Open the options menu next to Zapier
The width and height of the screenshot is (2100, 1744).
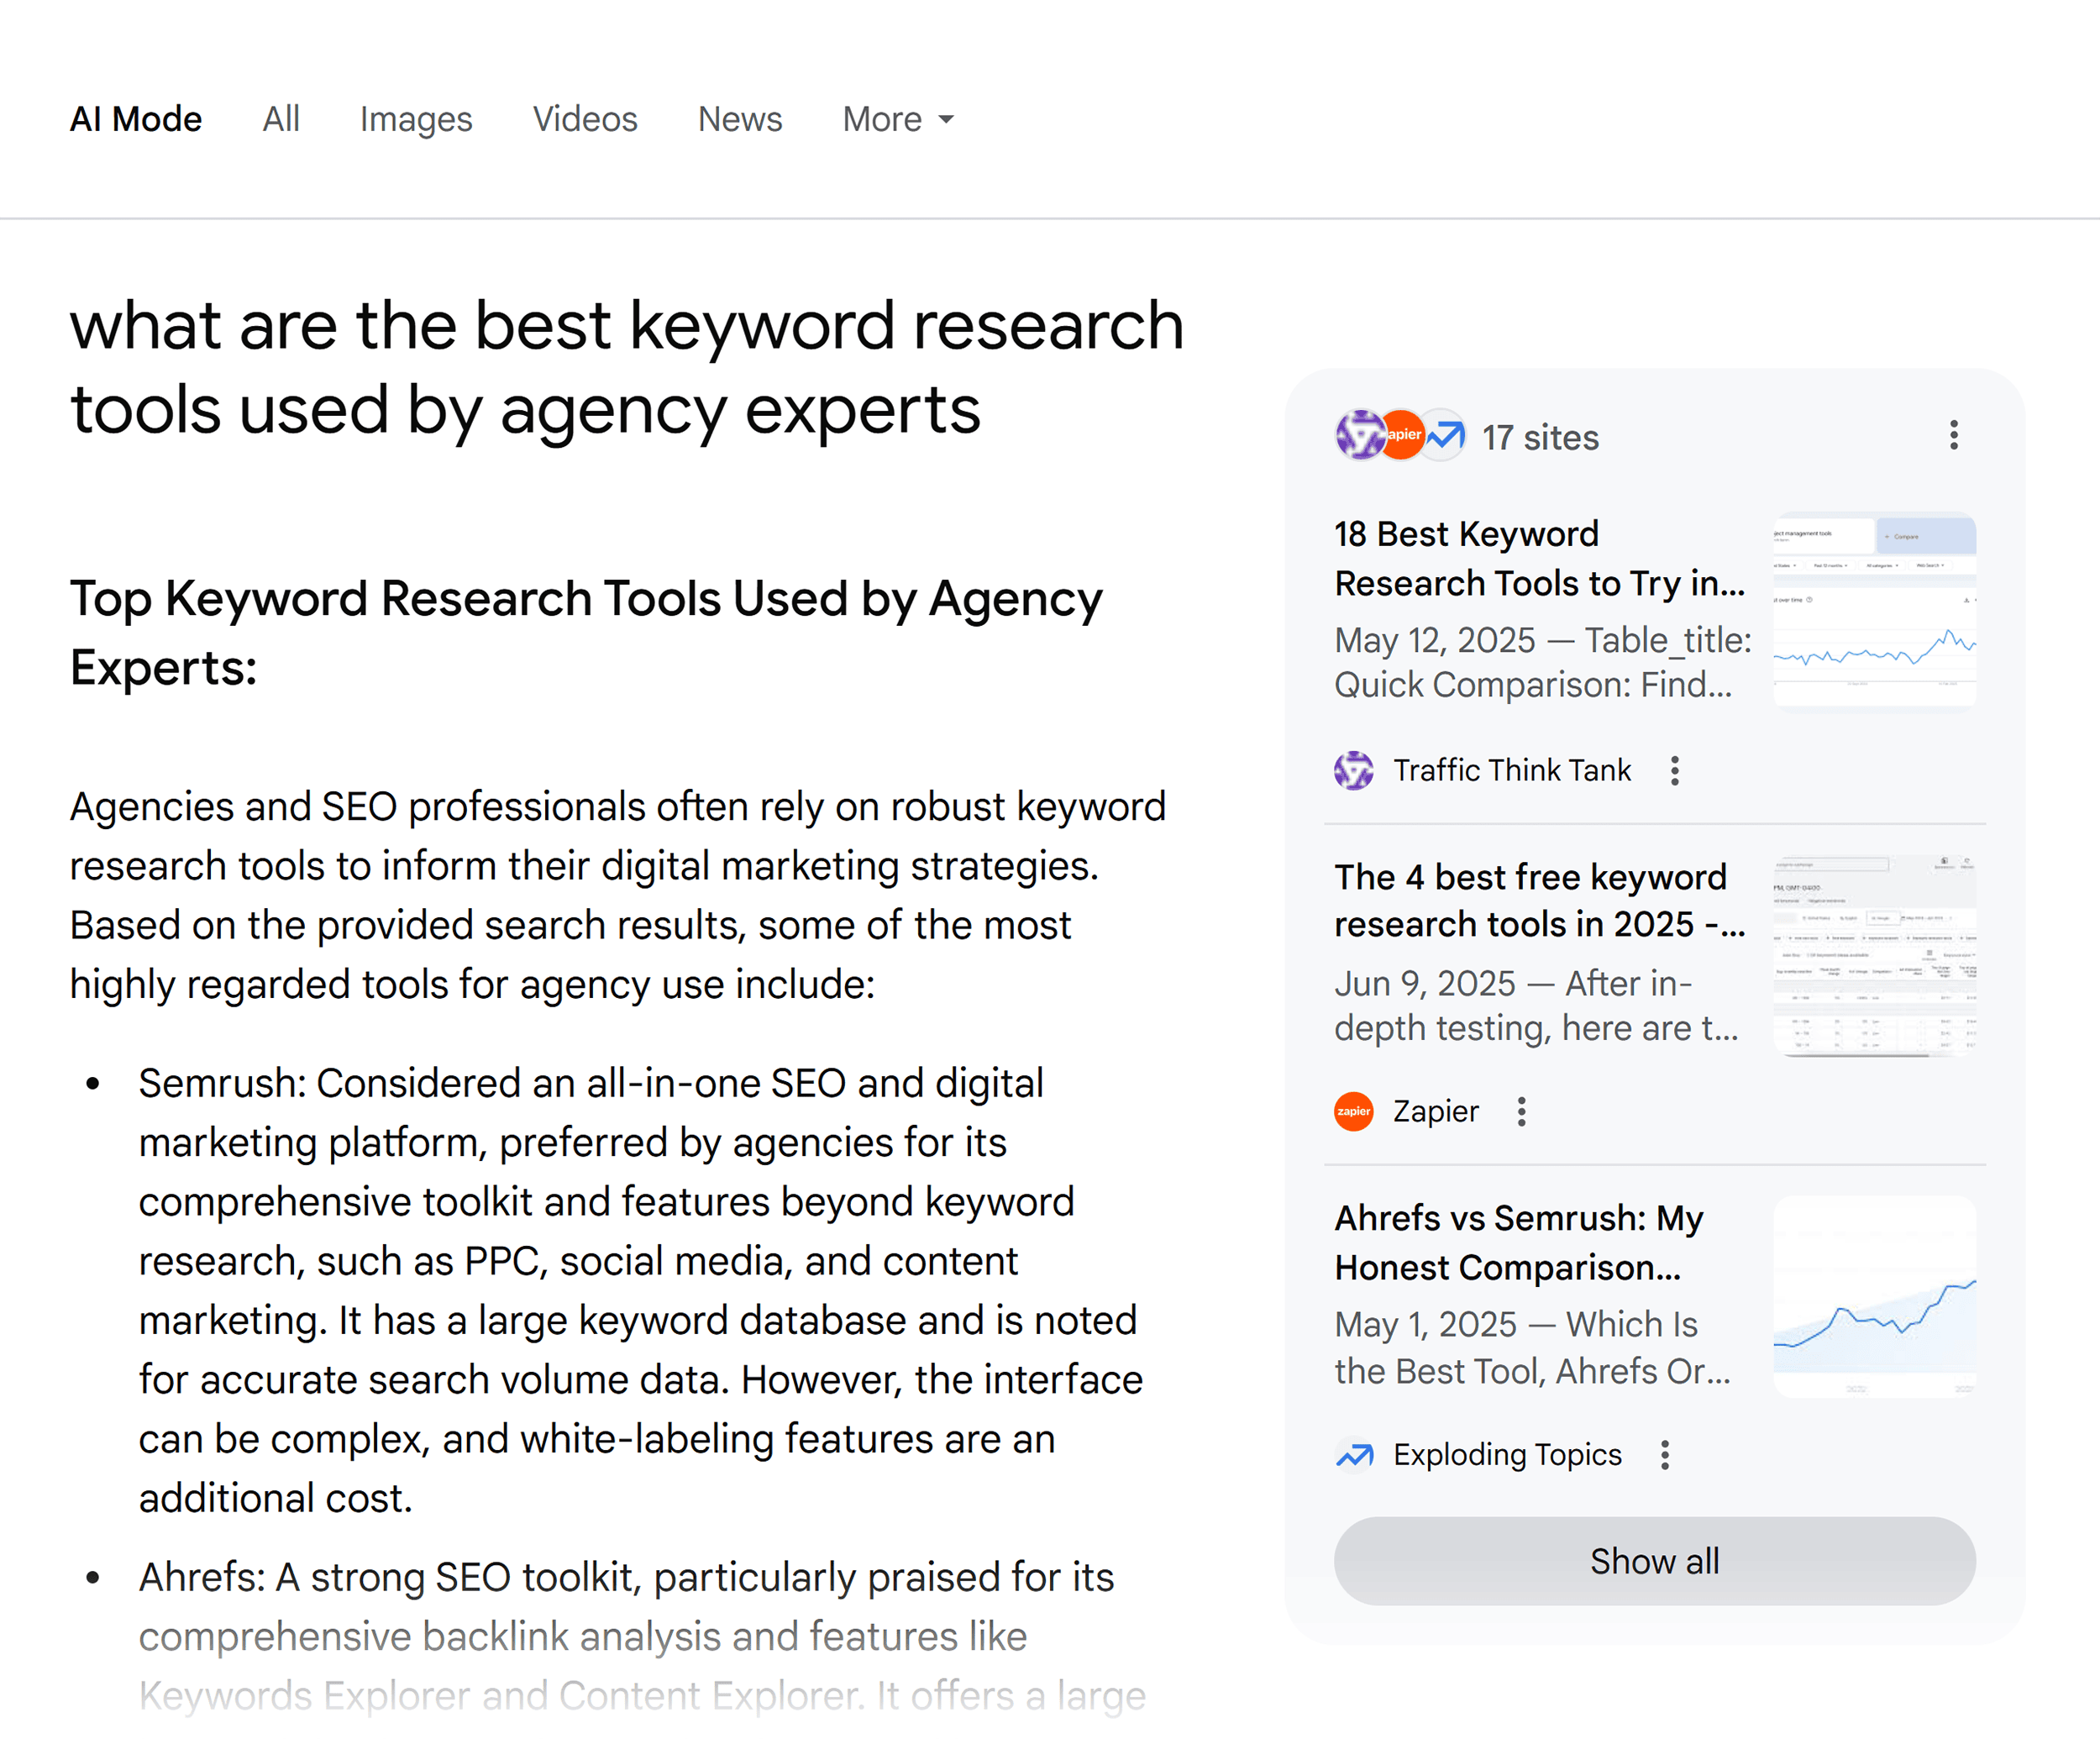click(1521, 1111)
